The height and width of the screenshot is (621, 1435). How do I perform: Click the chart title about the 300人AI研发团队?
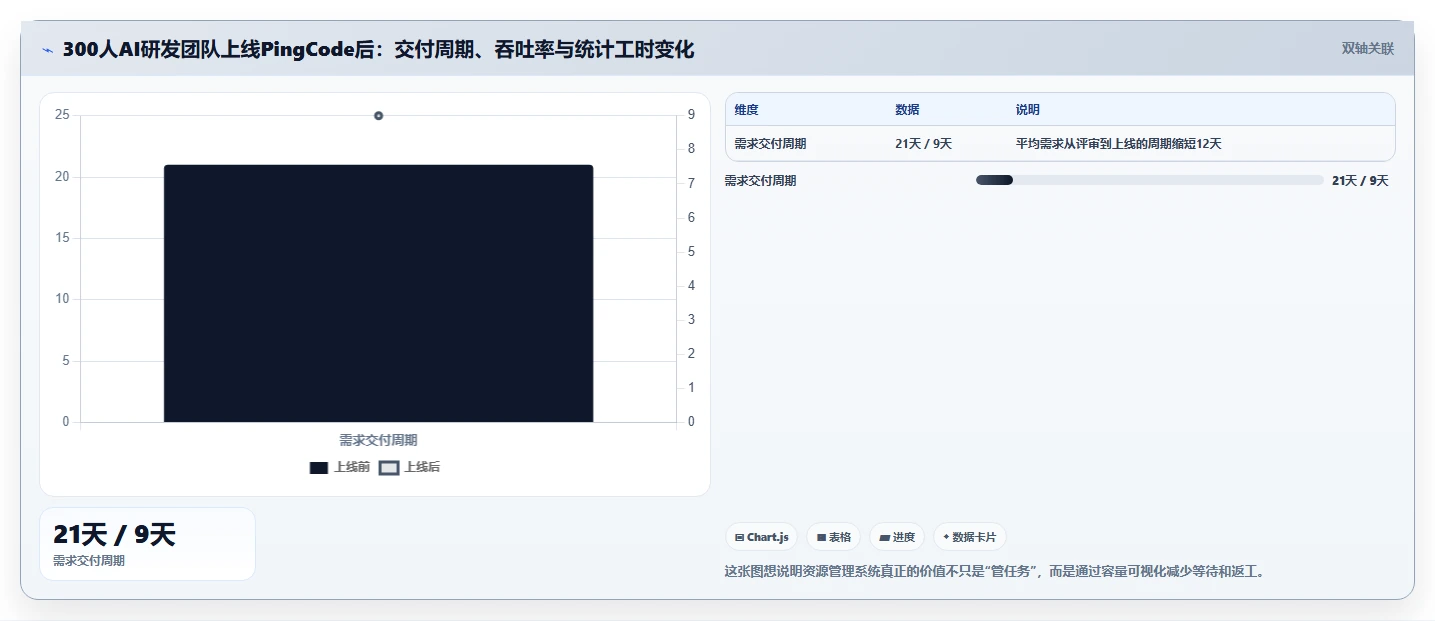[378, 49]
